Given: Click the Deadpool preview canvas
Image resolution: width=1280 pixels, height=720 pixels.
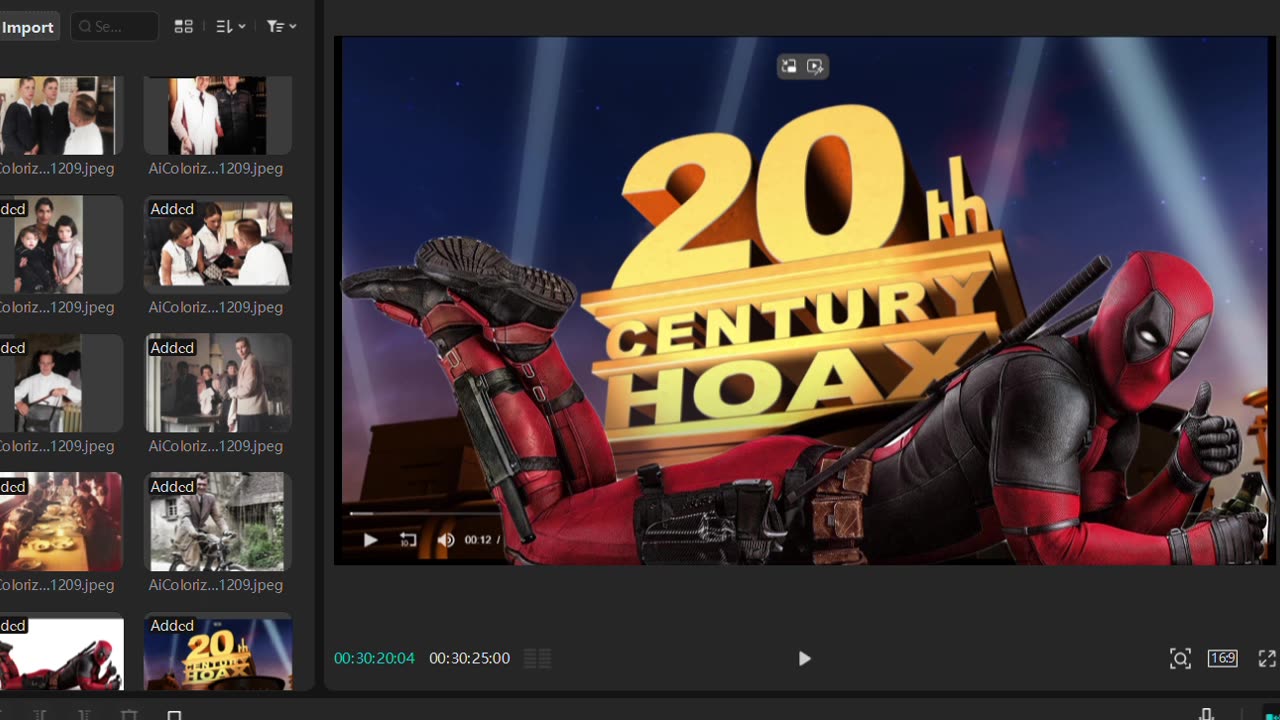Looking at the screenshot, I should click(x=805, y=301).
